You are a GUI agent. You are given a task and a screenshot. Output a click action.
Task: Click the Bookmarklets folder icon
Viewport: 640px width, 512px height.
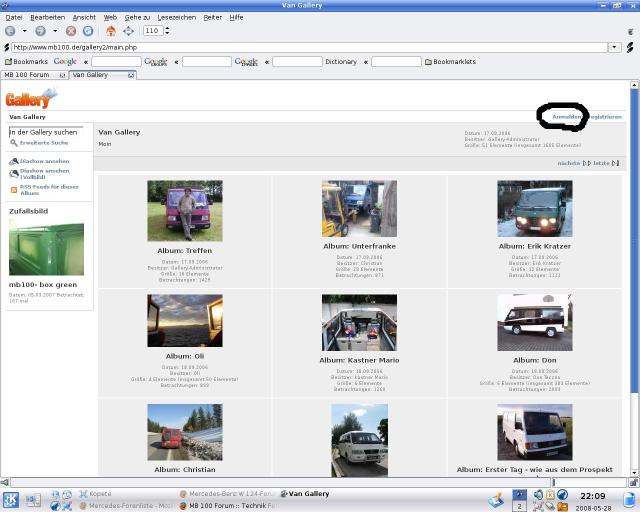pos(429,62)
